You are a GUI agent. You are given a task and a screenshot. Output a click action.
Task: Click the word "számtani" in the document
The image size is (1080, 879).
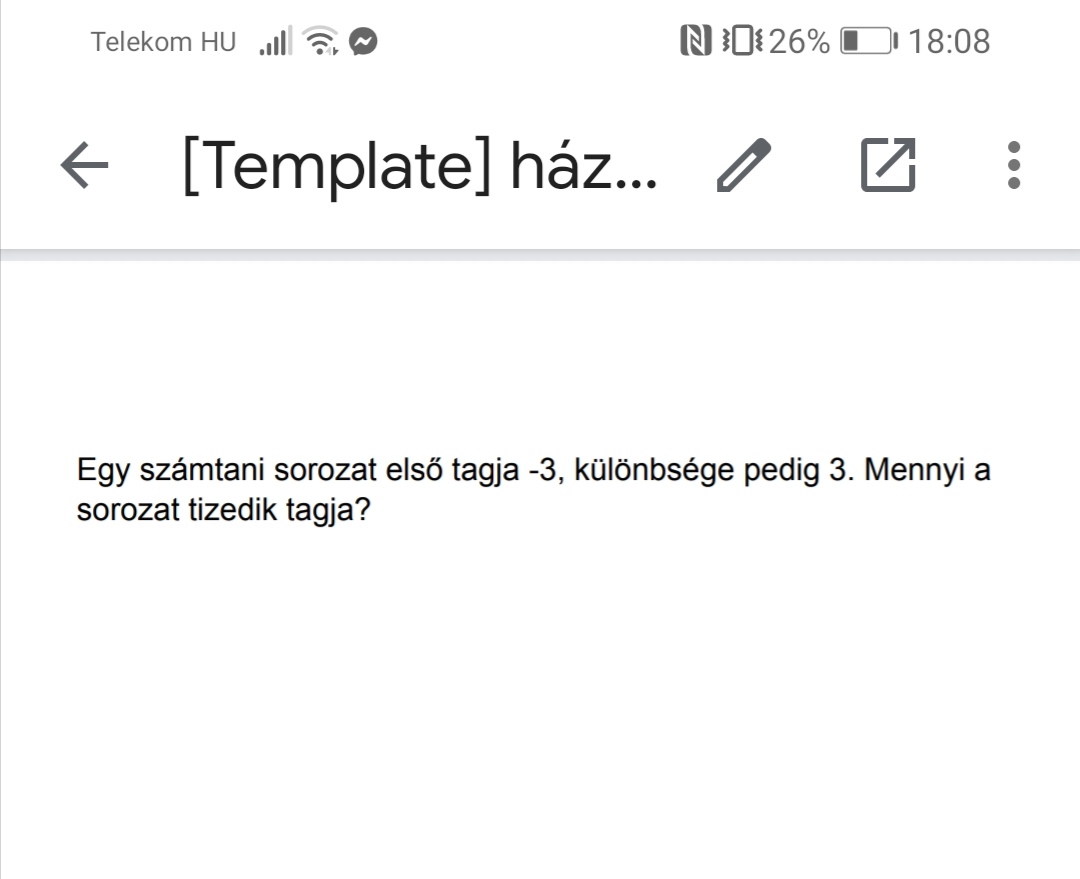200,471
